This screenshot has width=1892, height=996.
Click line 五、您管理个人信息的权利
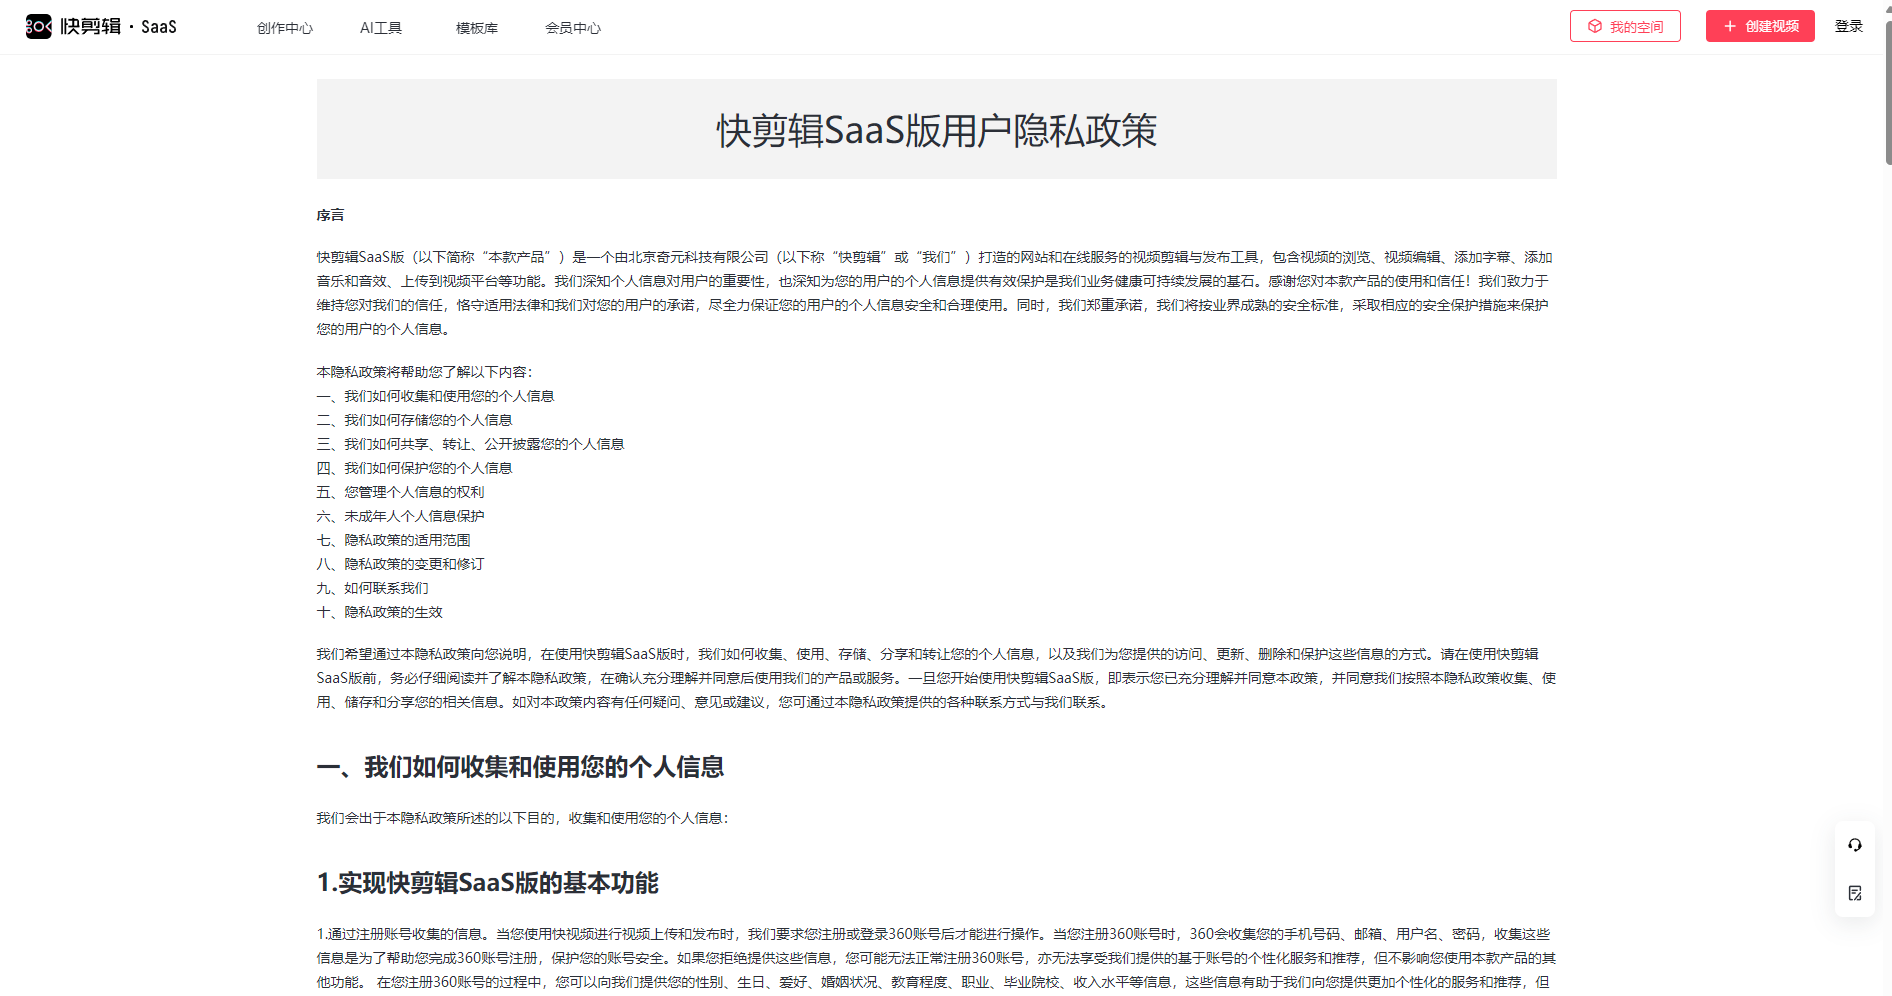point(400,492)
